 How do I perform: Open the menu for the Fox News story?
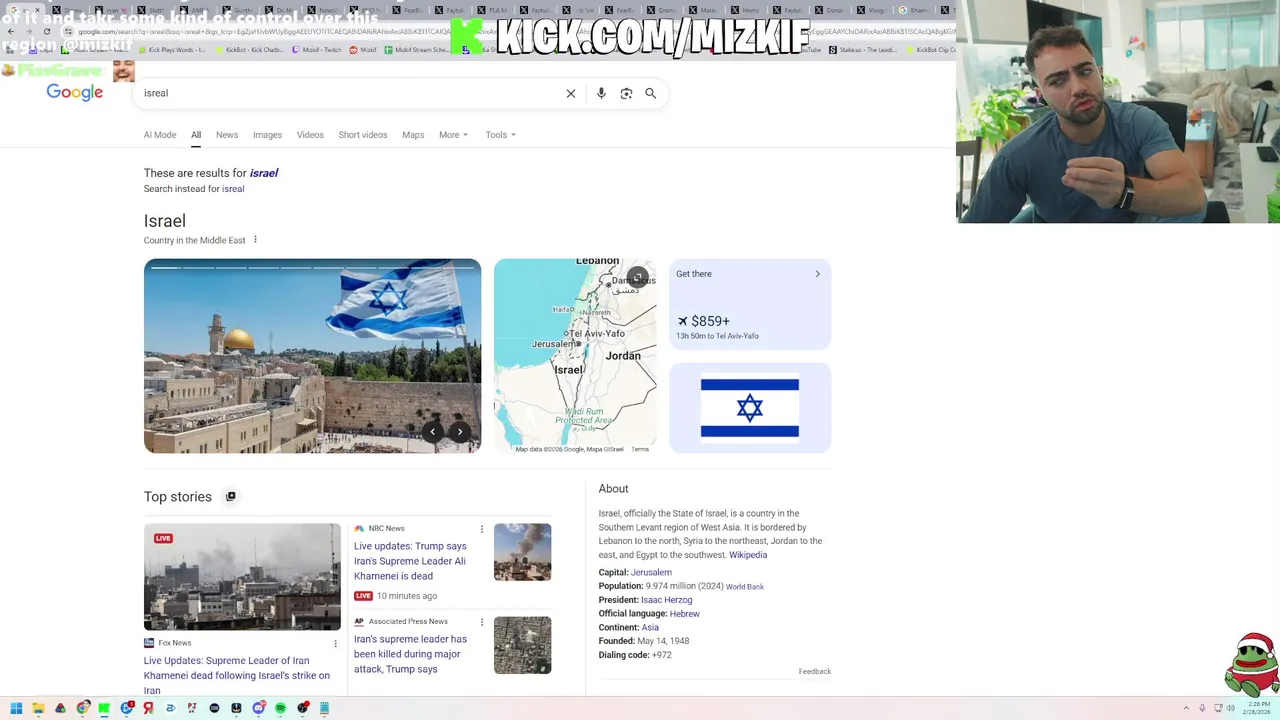[x=336, y=644]
